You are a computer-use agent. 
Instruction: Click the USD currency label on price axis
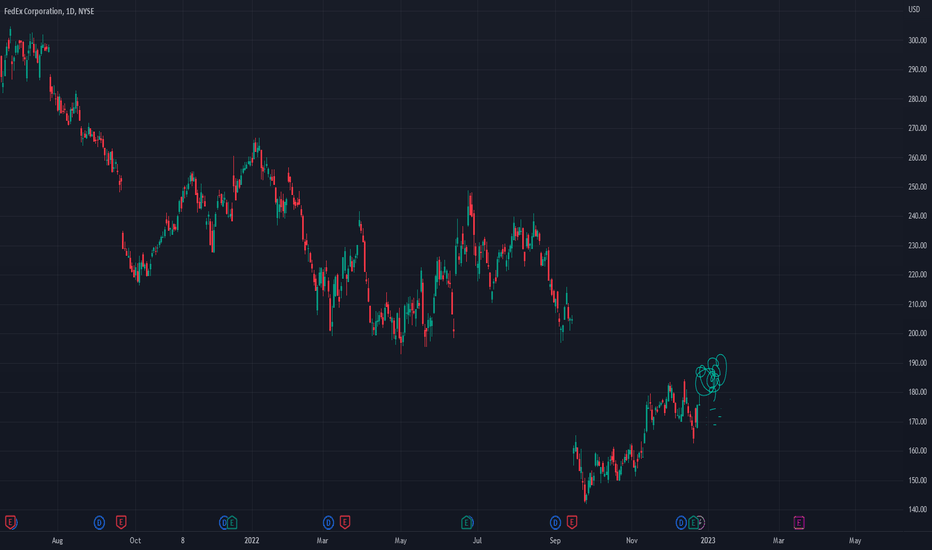coord(914,9)
